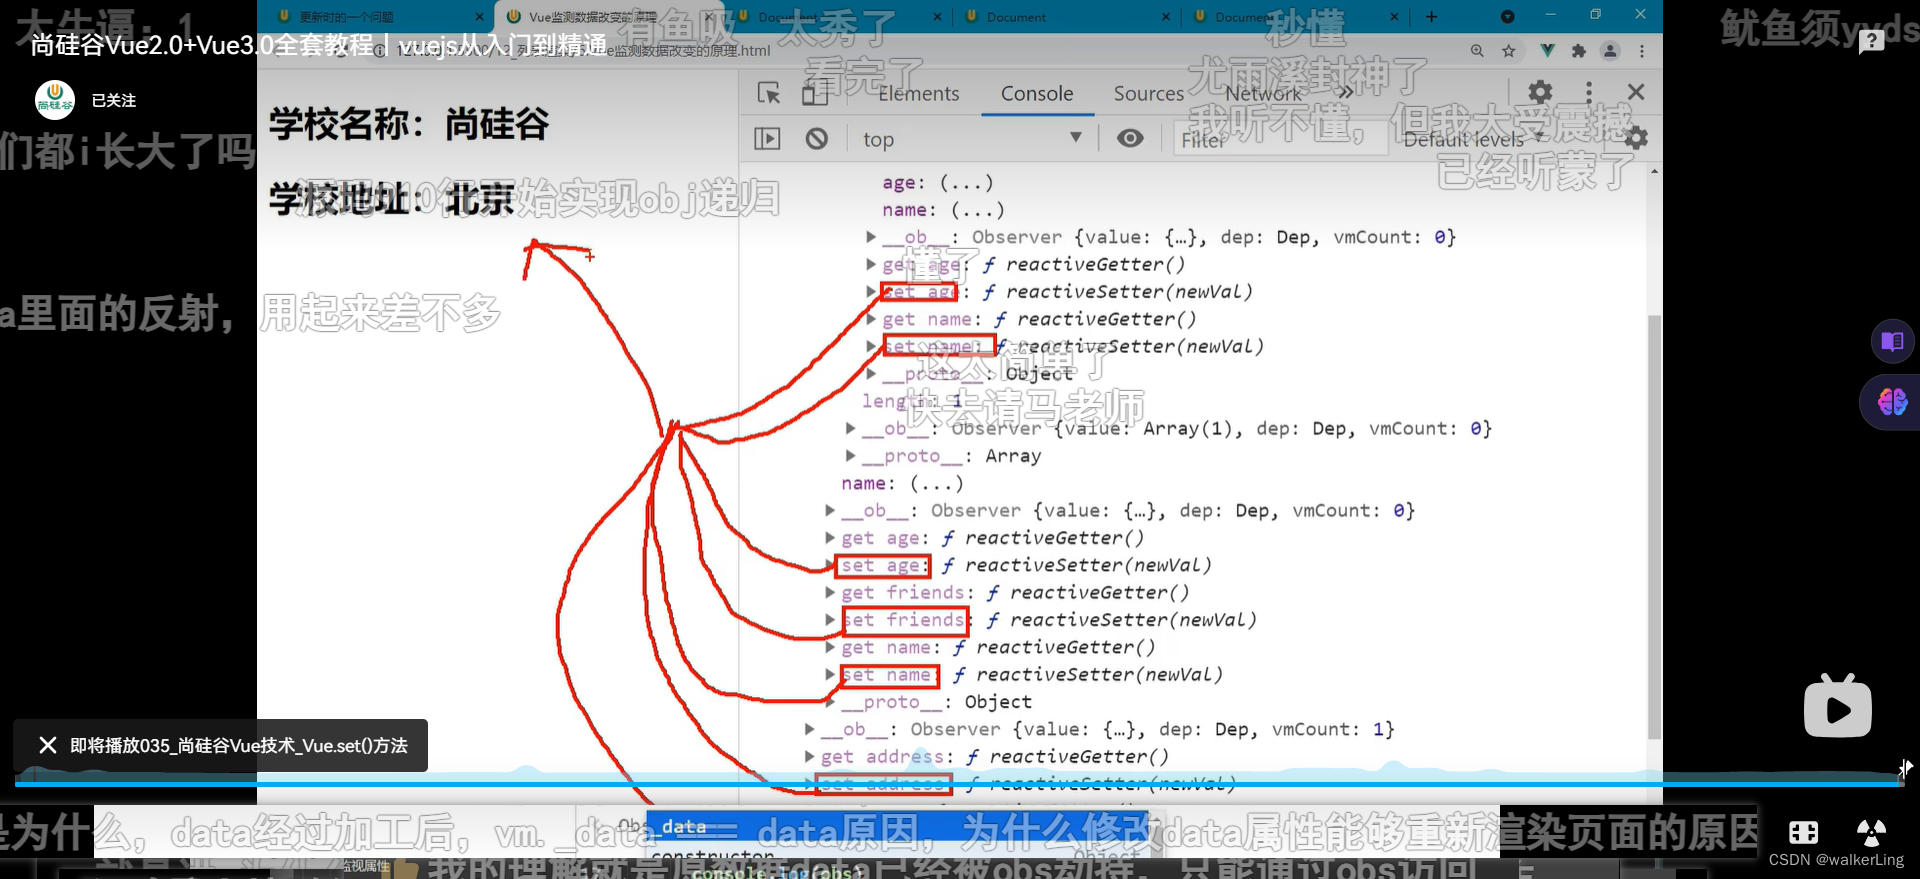Click the console scrollbar up arrow

click(1654, 172)
